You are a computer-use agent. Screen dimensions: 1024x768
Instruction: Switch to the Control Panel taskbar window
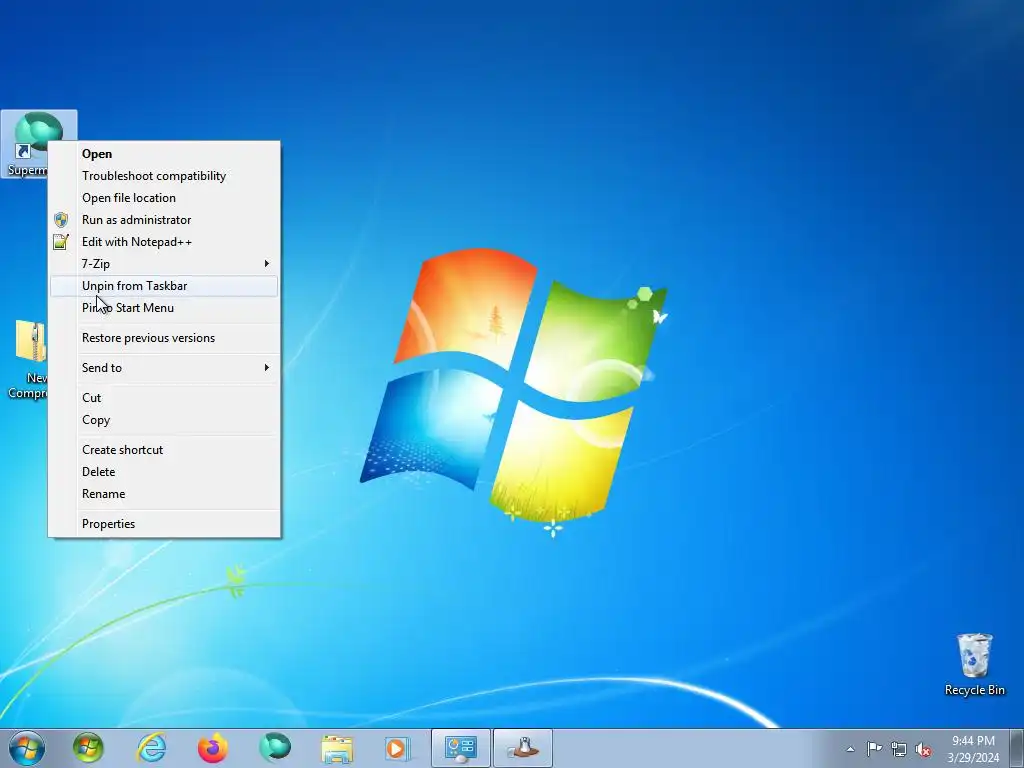(x=460, y=748)
